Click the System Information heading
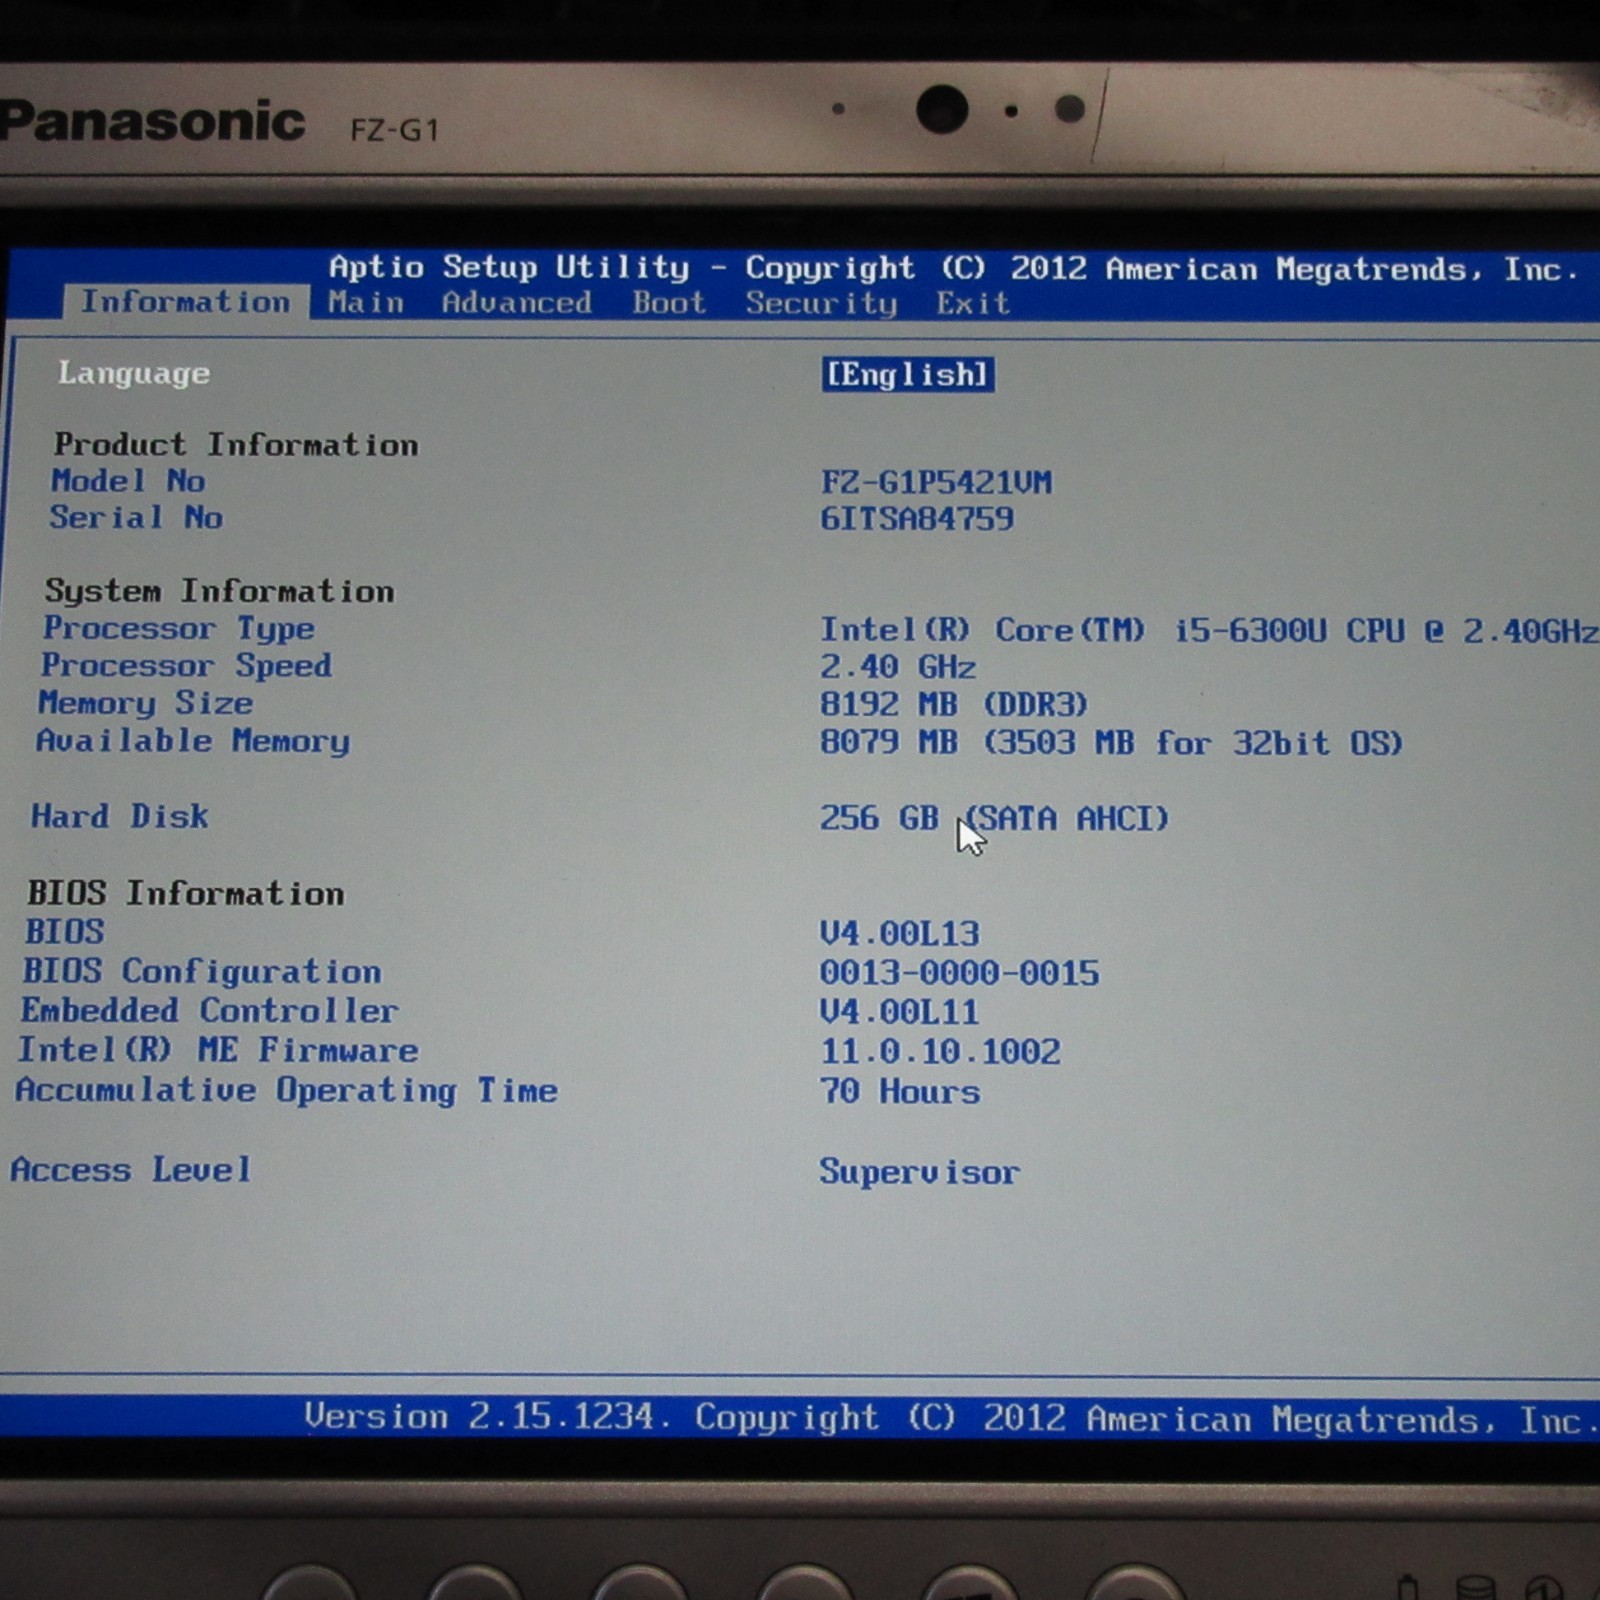This screenshot has height=1600, width=1600. click(x=219, y=591)
